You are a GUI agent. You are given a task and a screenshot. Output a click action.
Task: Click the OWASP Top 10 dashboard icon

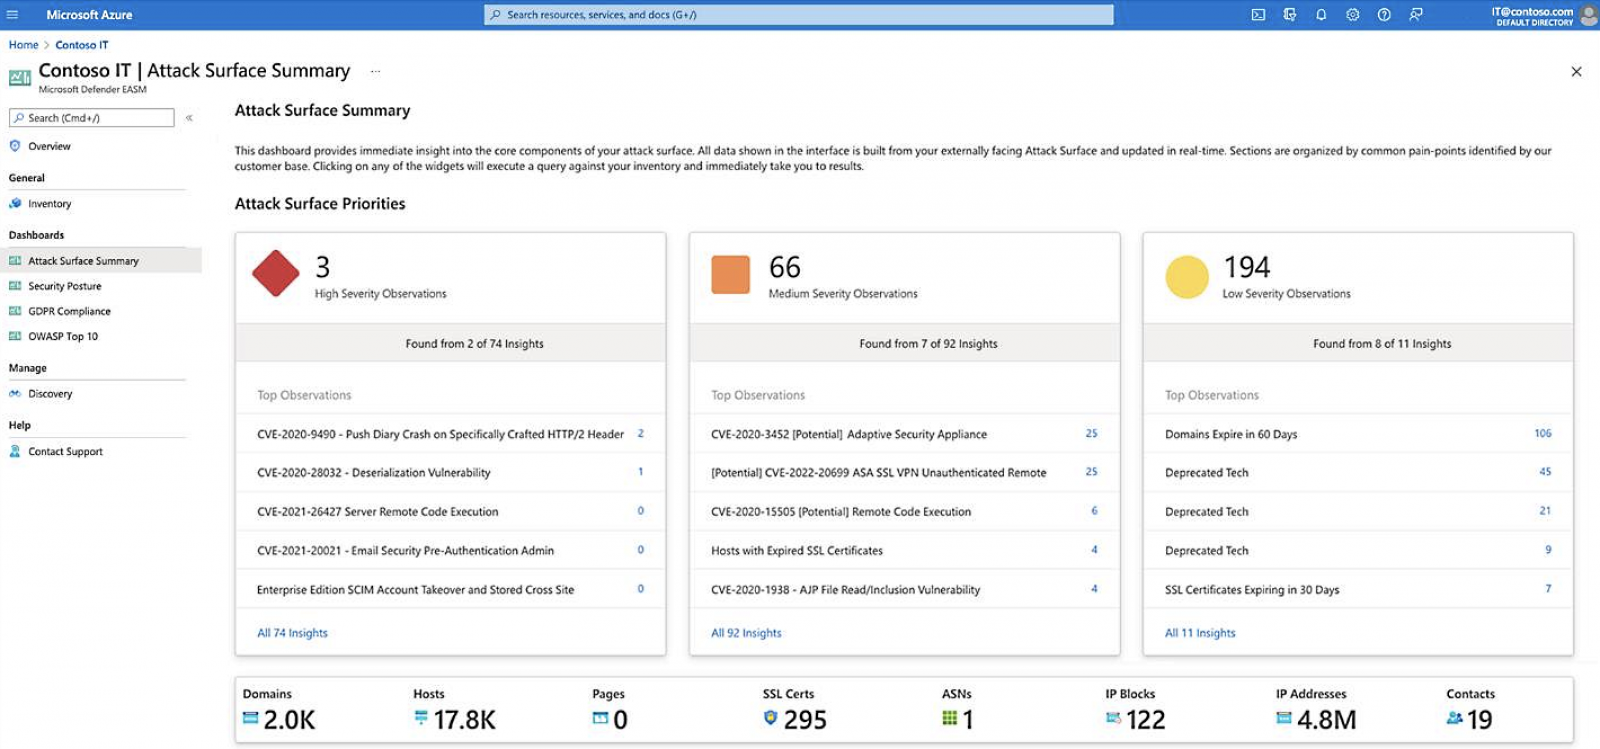(x=15, y=336)
